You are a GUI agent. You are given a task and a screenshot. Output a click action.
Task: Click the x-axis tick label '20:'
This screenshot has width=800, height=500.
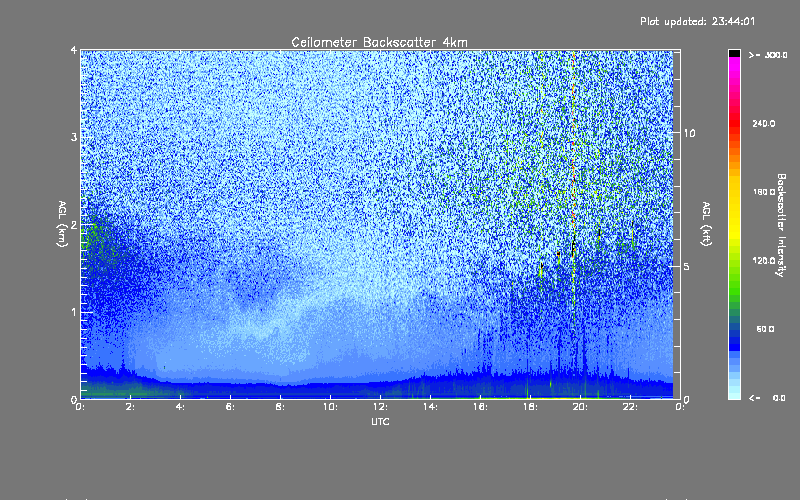point(580,407)
